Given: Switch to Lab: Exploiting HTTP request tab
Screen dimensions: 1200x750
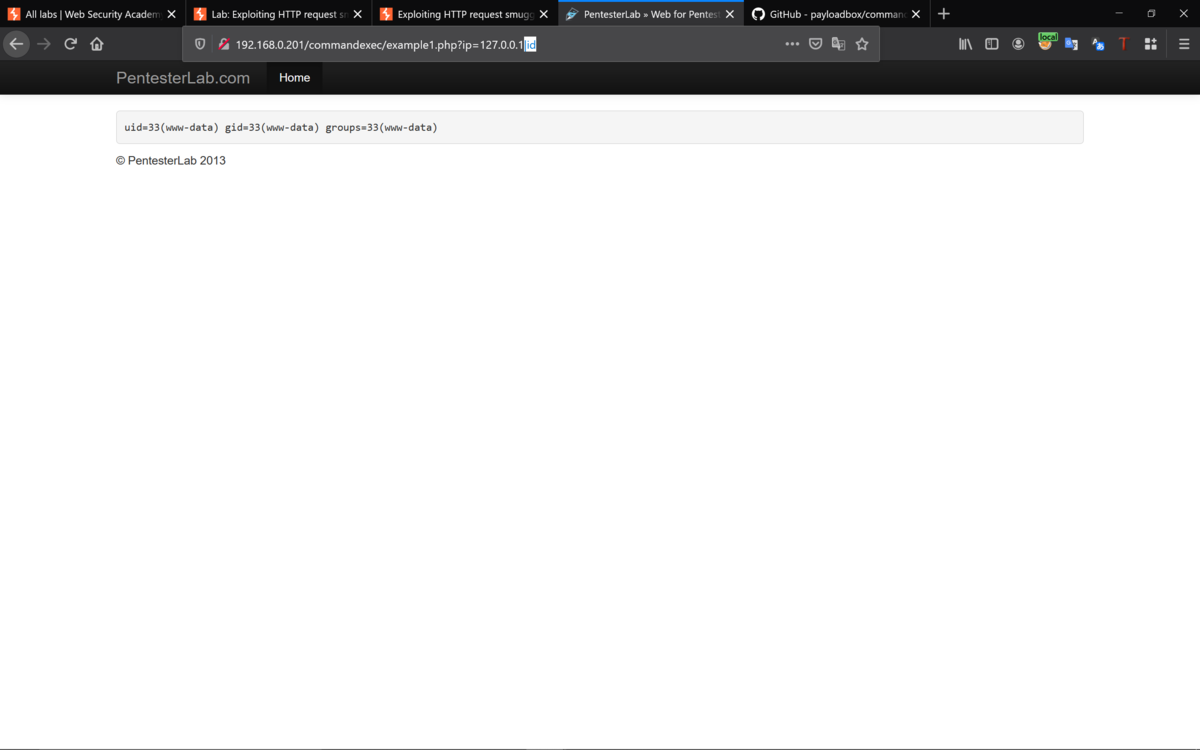Looking at the screenshot, I should tap(279, 14).
